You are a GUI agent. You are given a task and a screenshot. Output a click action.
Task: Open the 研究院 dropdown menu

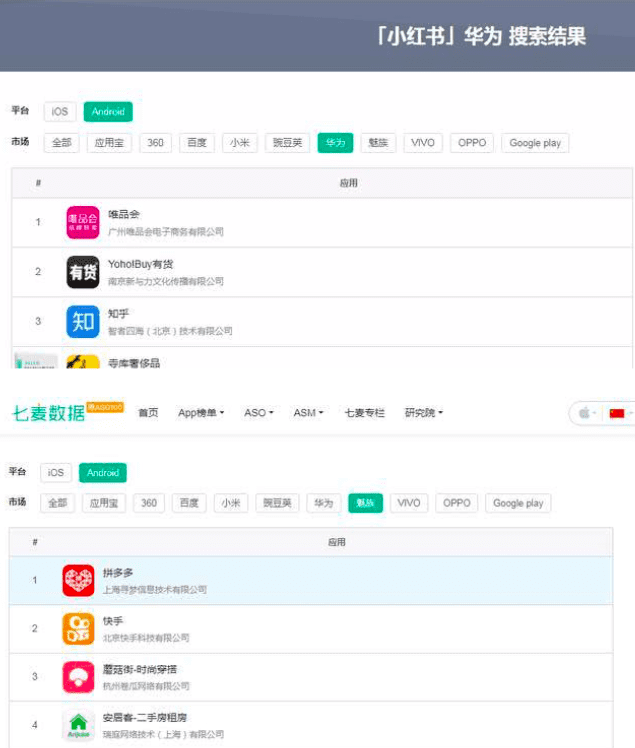424,413
